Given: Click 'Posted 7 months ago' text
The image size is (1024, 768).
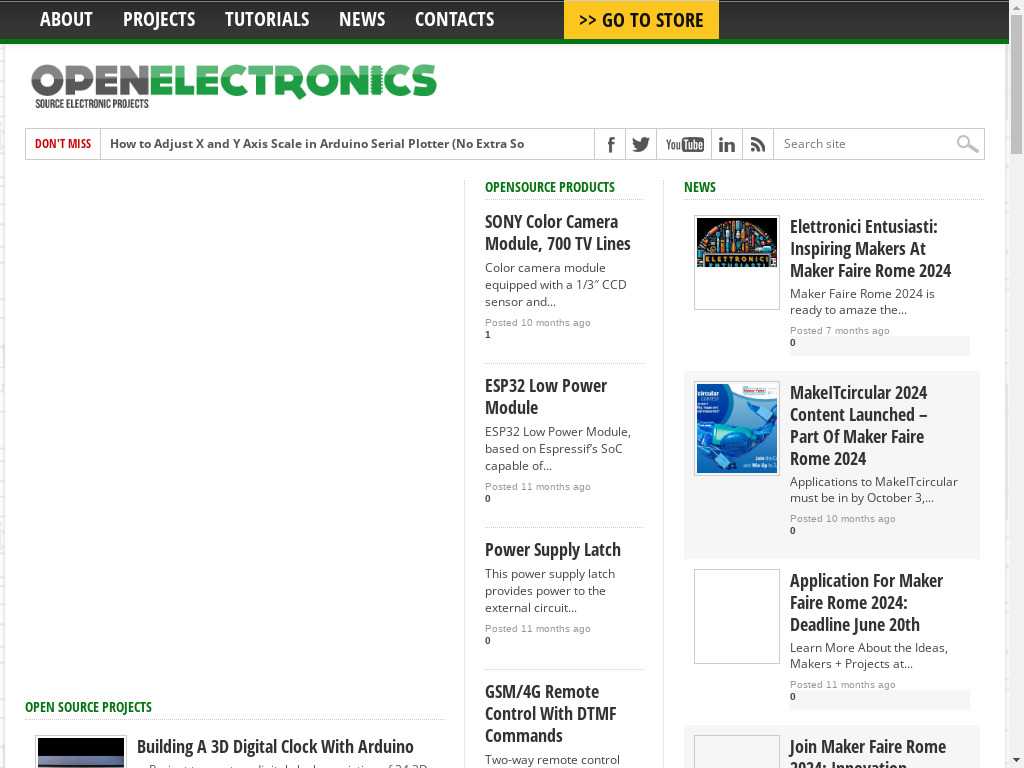Looking at the screenshot, I should pyautogui.click(x=840, y=330).
